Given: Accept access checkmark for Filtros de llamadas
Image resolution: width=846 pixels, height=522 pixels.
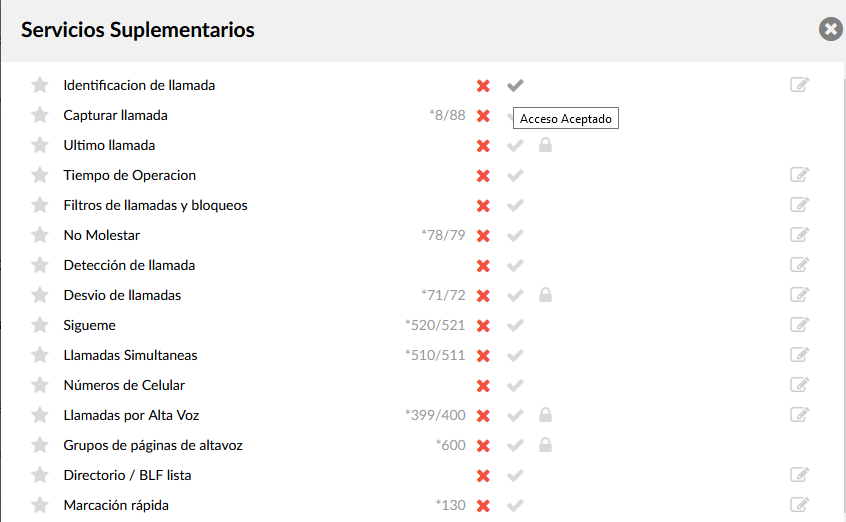Looking at the screenshot, I should tap(515, 205).
